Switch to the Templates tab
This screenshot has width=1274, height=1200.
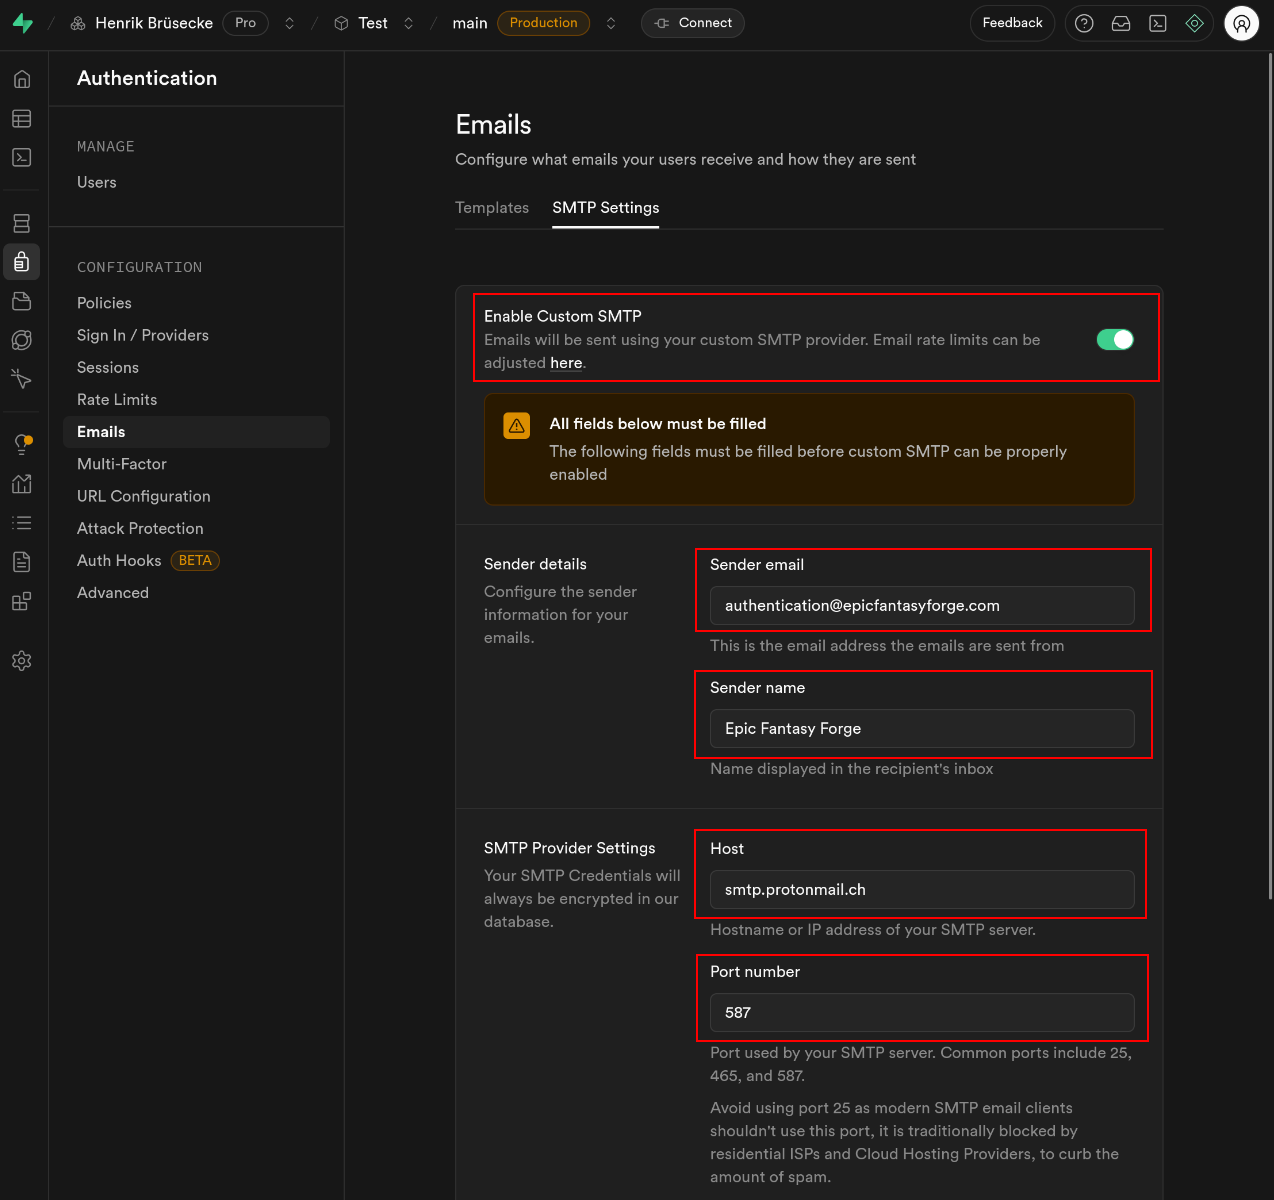[x=492, y=208]
